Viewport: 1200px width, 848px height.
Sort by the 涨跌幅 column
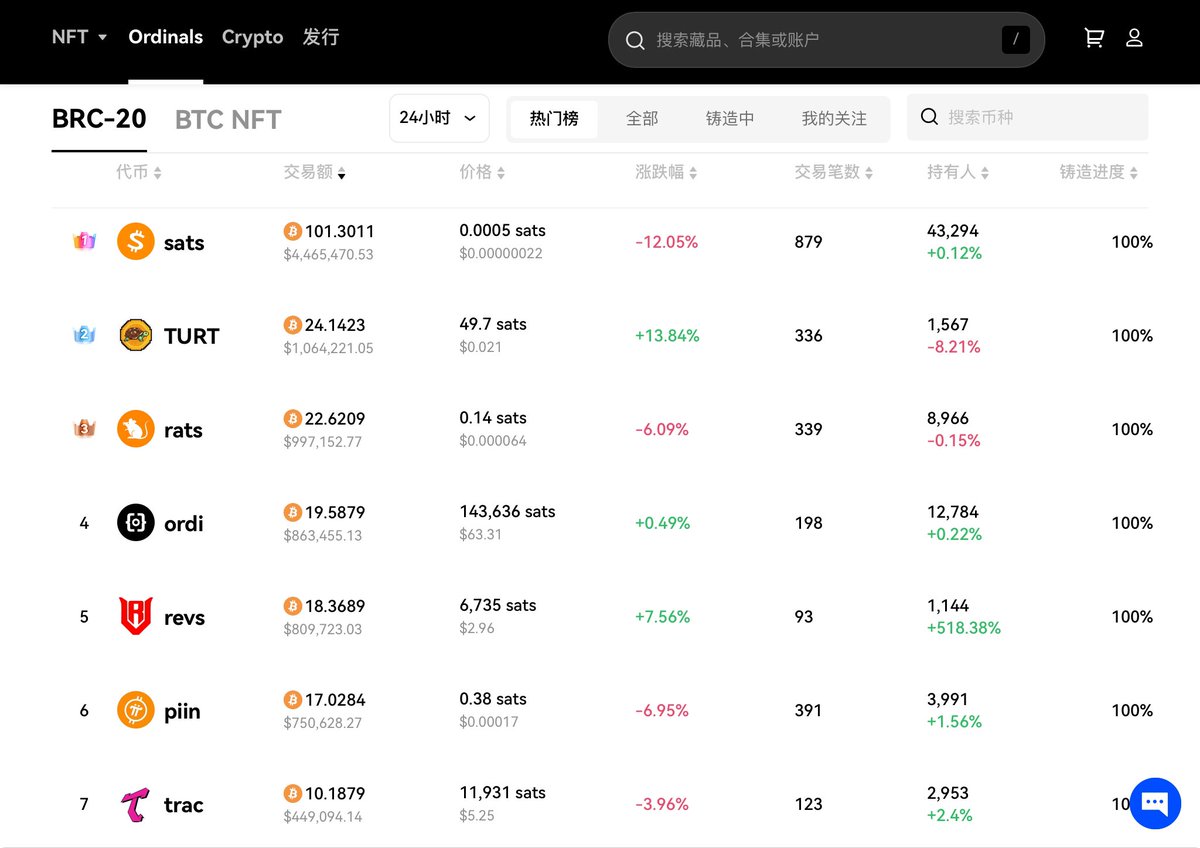(x=666, y=172)
